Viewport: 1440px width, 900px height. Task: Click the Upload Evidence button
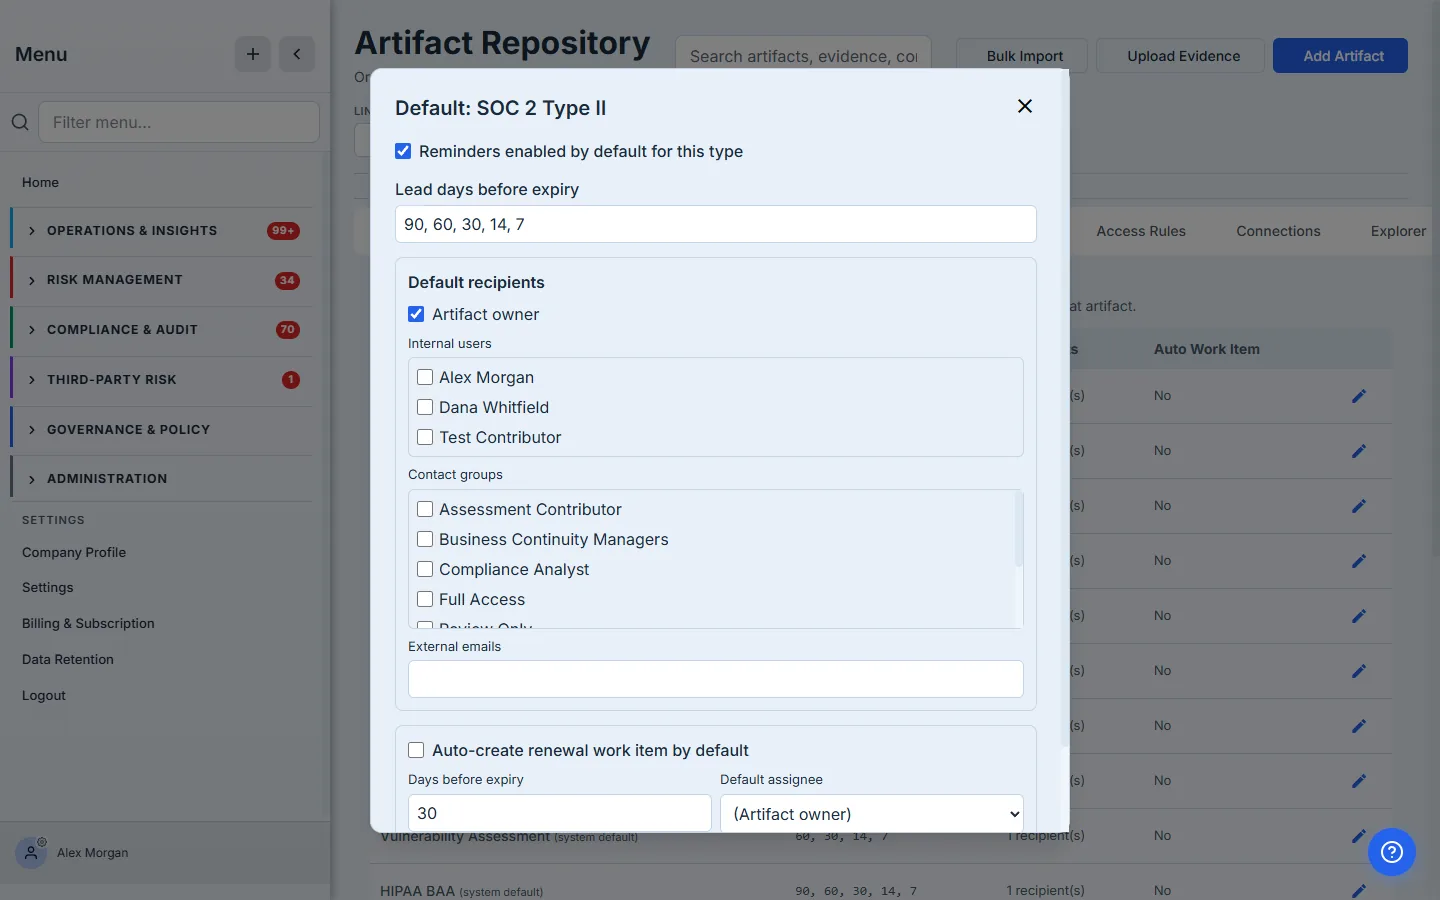point(1183,56)
